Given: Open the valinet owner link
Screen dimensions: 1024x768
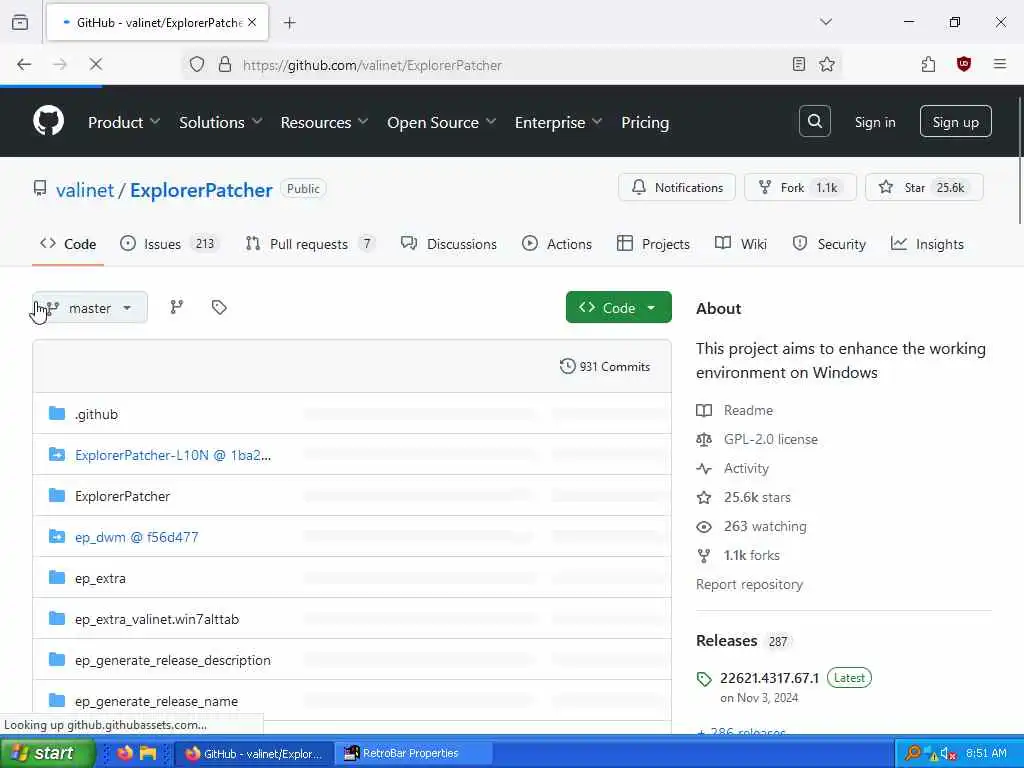Looking at the screenshot, I should (x=85, y=190).
